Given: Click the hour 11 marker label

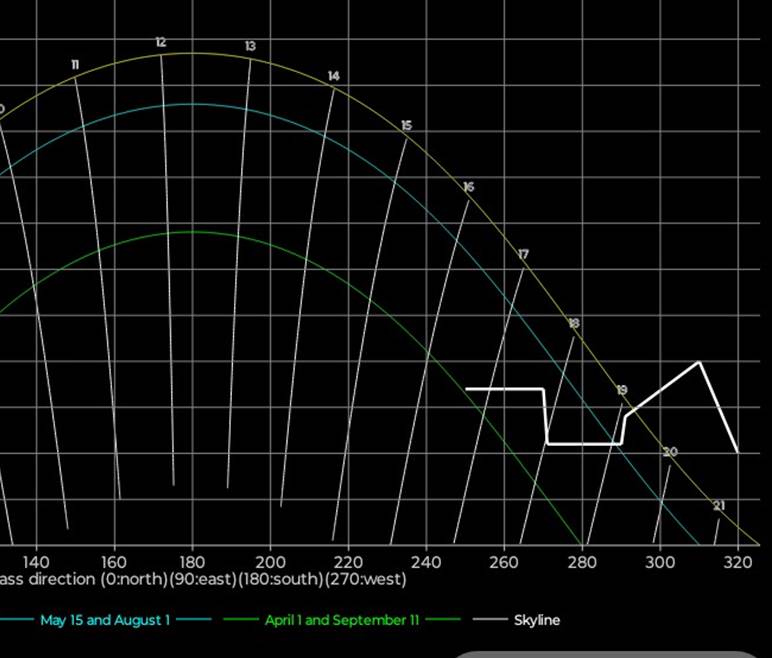Looking at the screenshot, I should 75,65.
